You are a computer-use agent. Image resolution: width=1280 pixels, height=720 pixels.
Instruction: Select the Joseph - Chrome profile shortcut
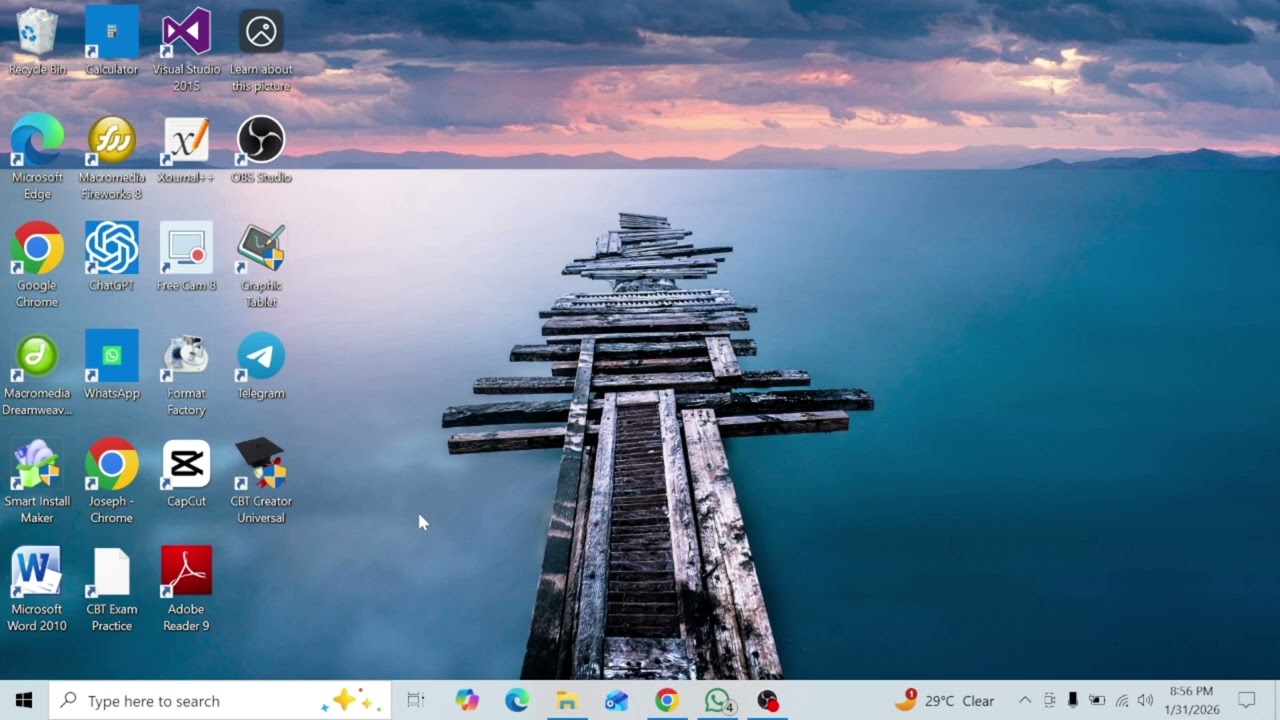(112, 482)
